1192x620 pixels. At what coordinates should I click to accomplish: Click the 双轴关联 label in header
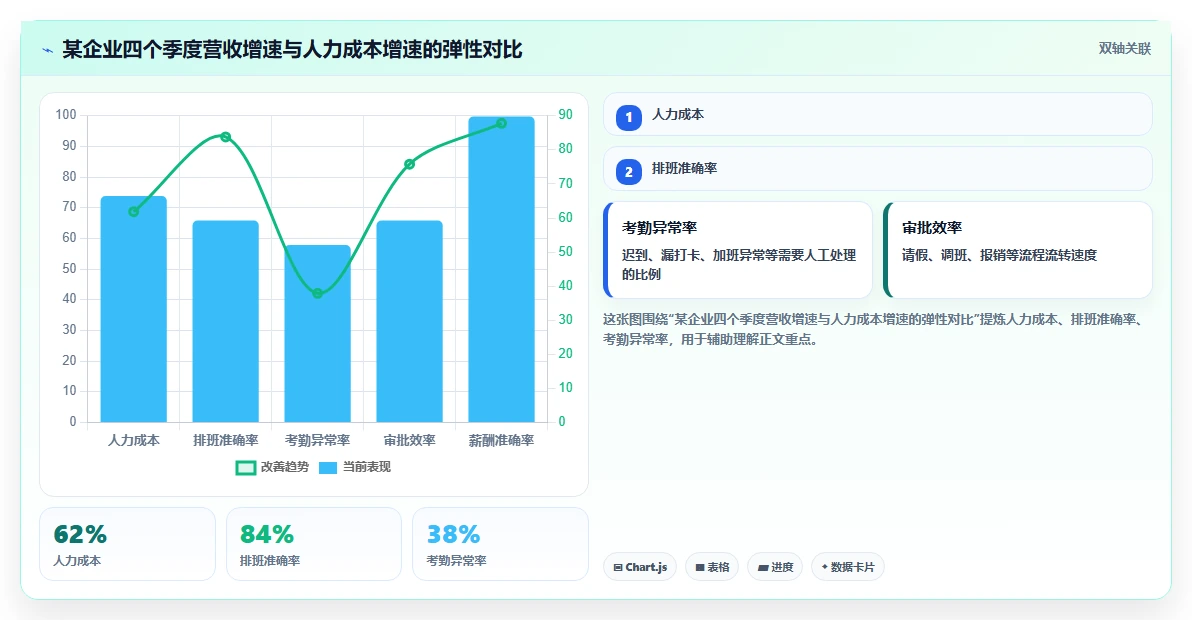(1124, 49)
